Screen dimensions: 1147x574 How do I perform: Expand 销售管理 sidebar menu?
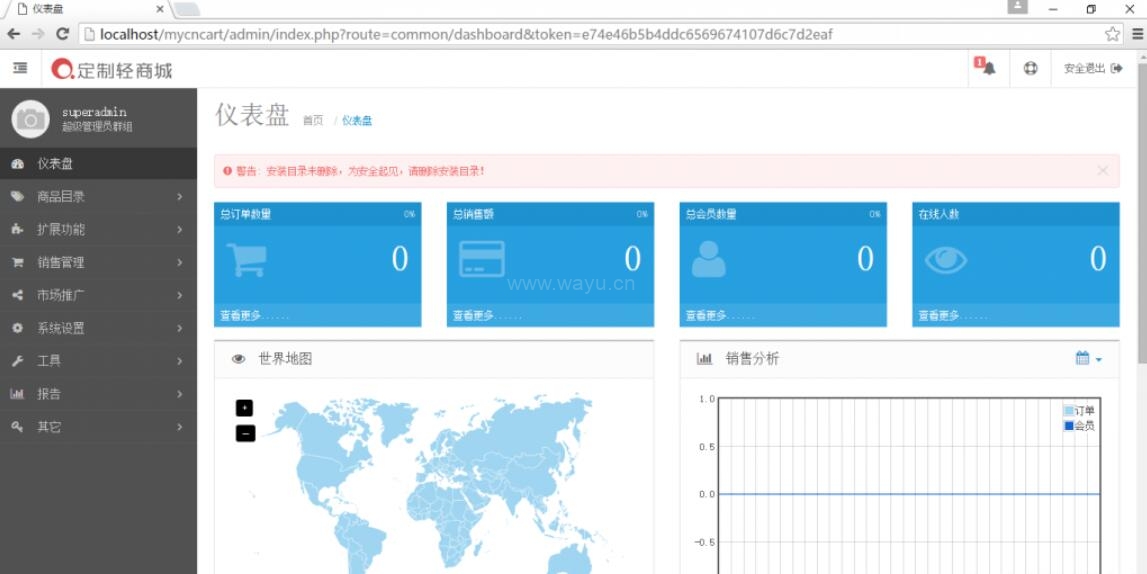pyautogui.click(x=98, y=263)
